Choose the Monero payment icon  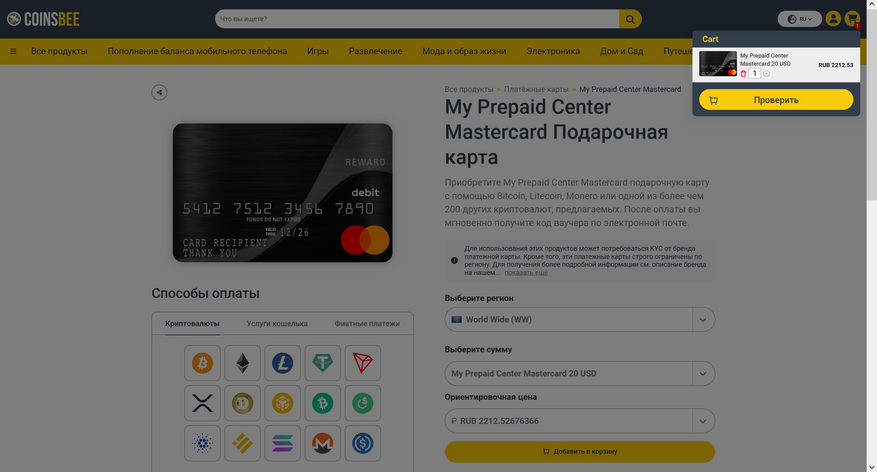(x=323, y=443)
